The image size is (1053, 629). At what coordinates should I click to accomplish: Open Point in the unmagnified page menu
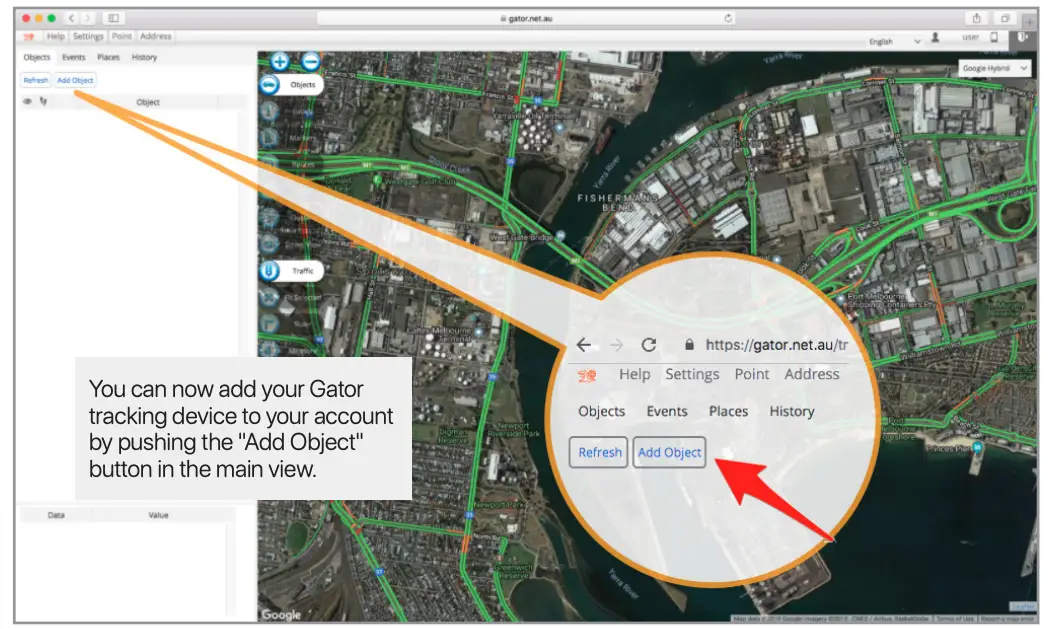[122, 36]
